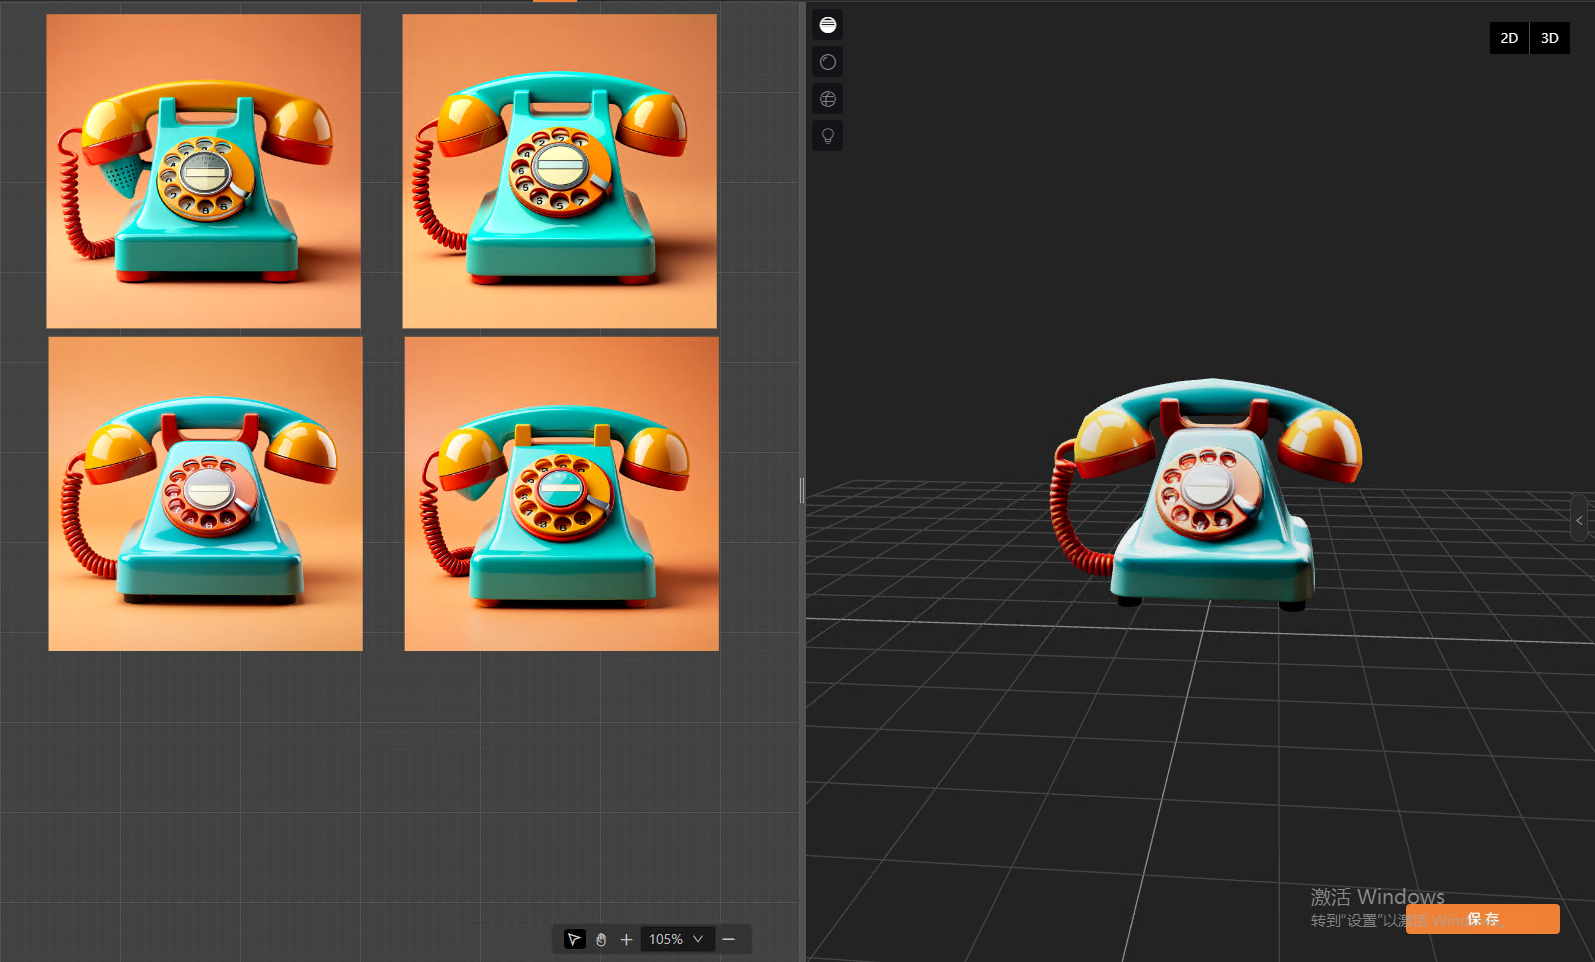
Task: Toggle the lightbulb lighting icon
Action: tap(827, 136)
